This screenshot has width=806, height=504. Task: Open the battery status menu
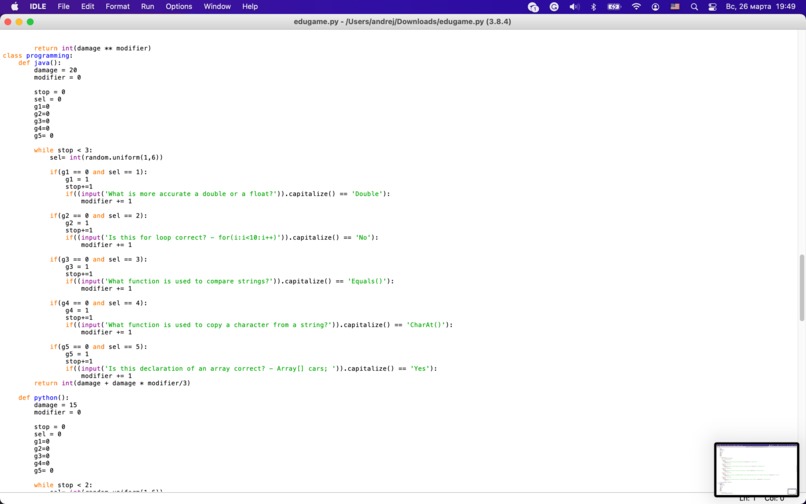[x=614, y=7]
